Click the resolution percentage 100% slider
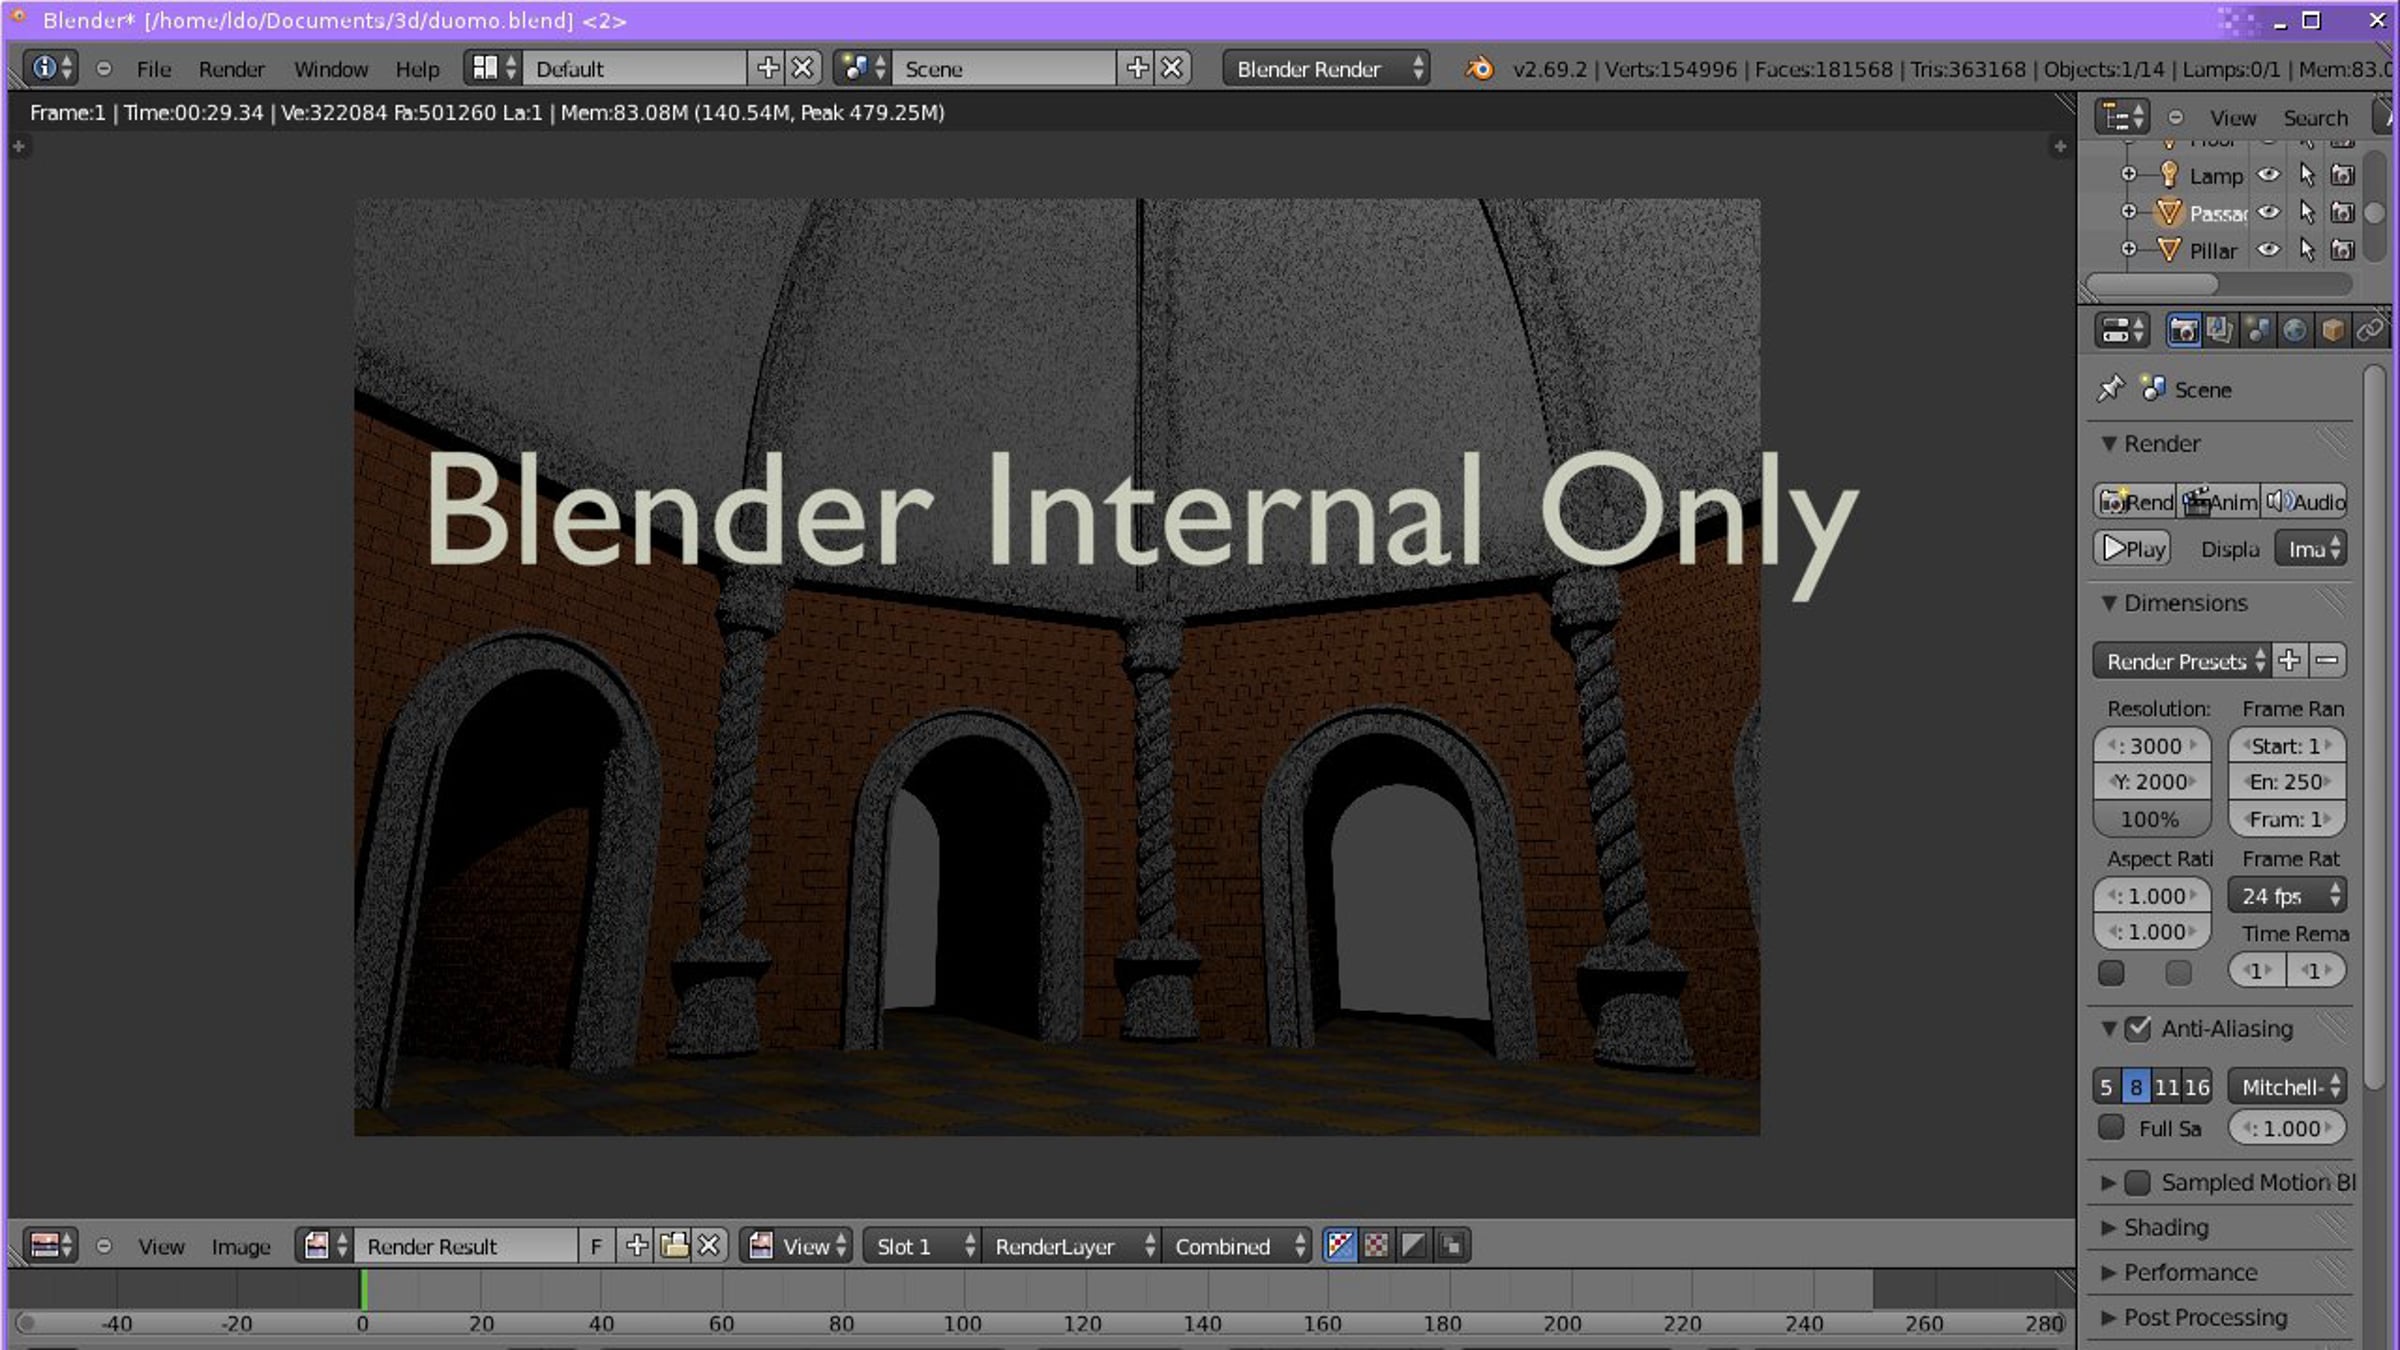Screen dimensions: 2400x1350 (x=2150, y=819)
